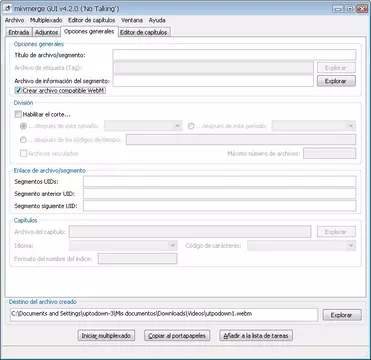Expand the Código de carácteres dropdown
The width and height of the screenshot is (371, 360).
point(301,246)
